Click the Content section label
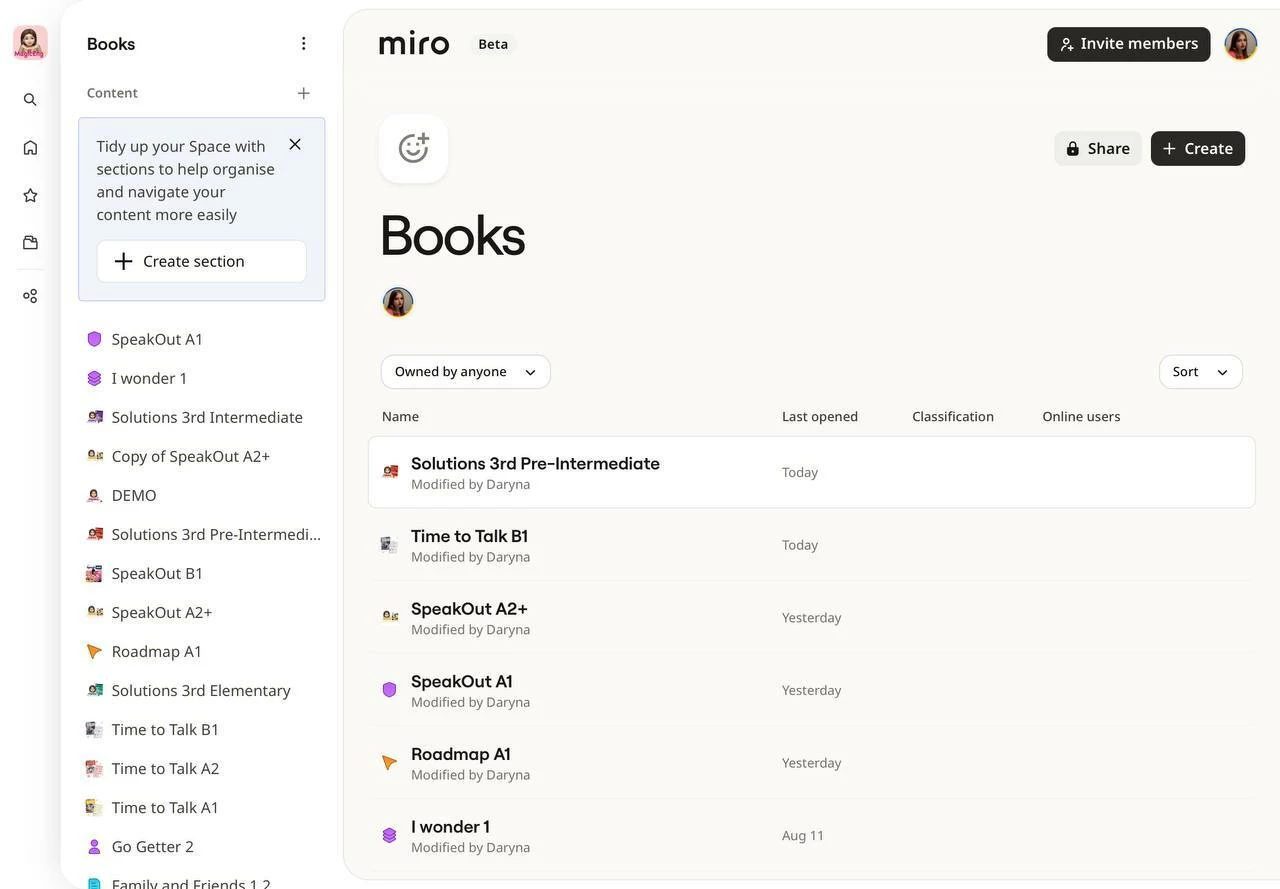Screen dimensions: 1280x889 point(112,93)
